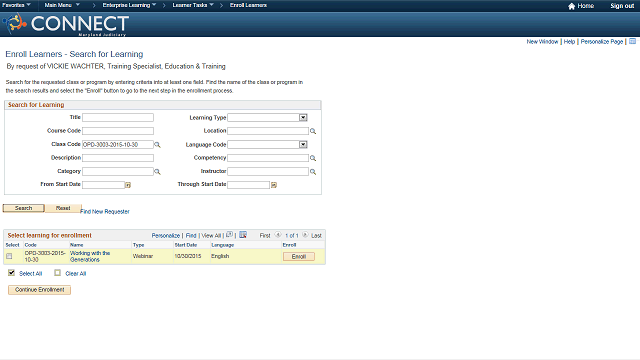Open the Help link
Viewport: 640px width, 360px height.
click(x=569, y=42)
